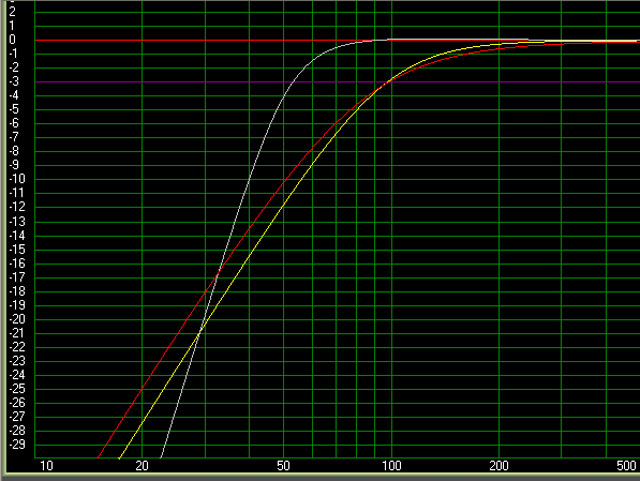
Task: Click the 0 label on the vertical axis
Action: pyautogui.click(x=13, y=39)
